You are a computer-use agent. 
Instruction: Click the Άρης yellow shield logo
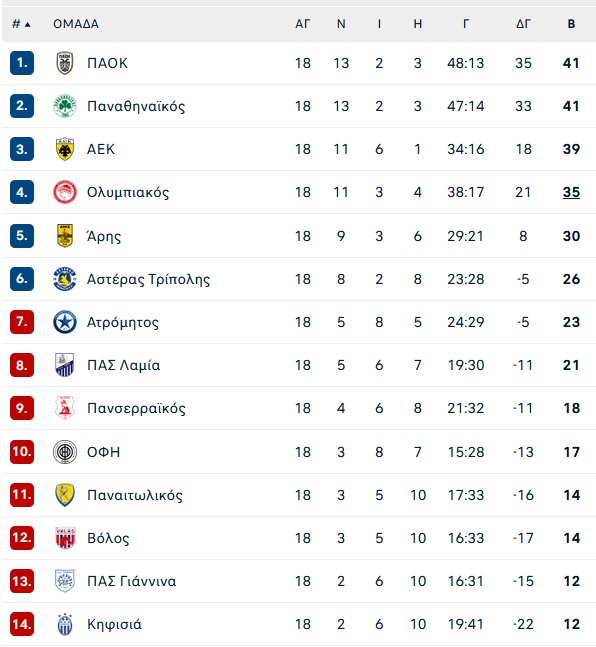[65, 236]
